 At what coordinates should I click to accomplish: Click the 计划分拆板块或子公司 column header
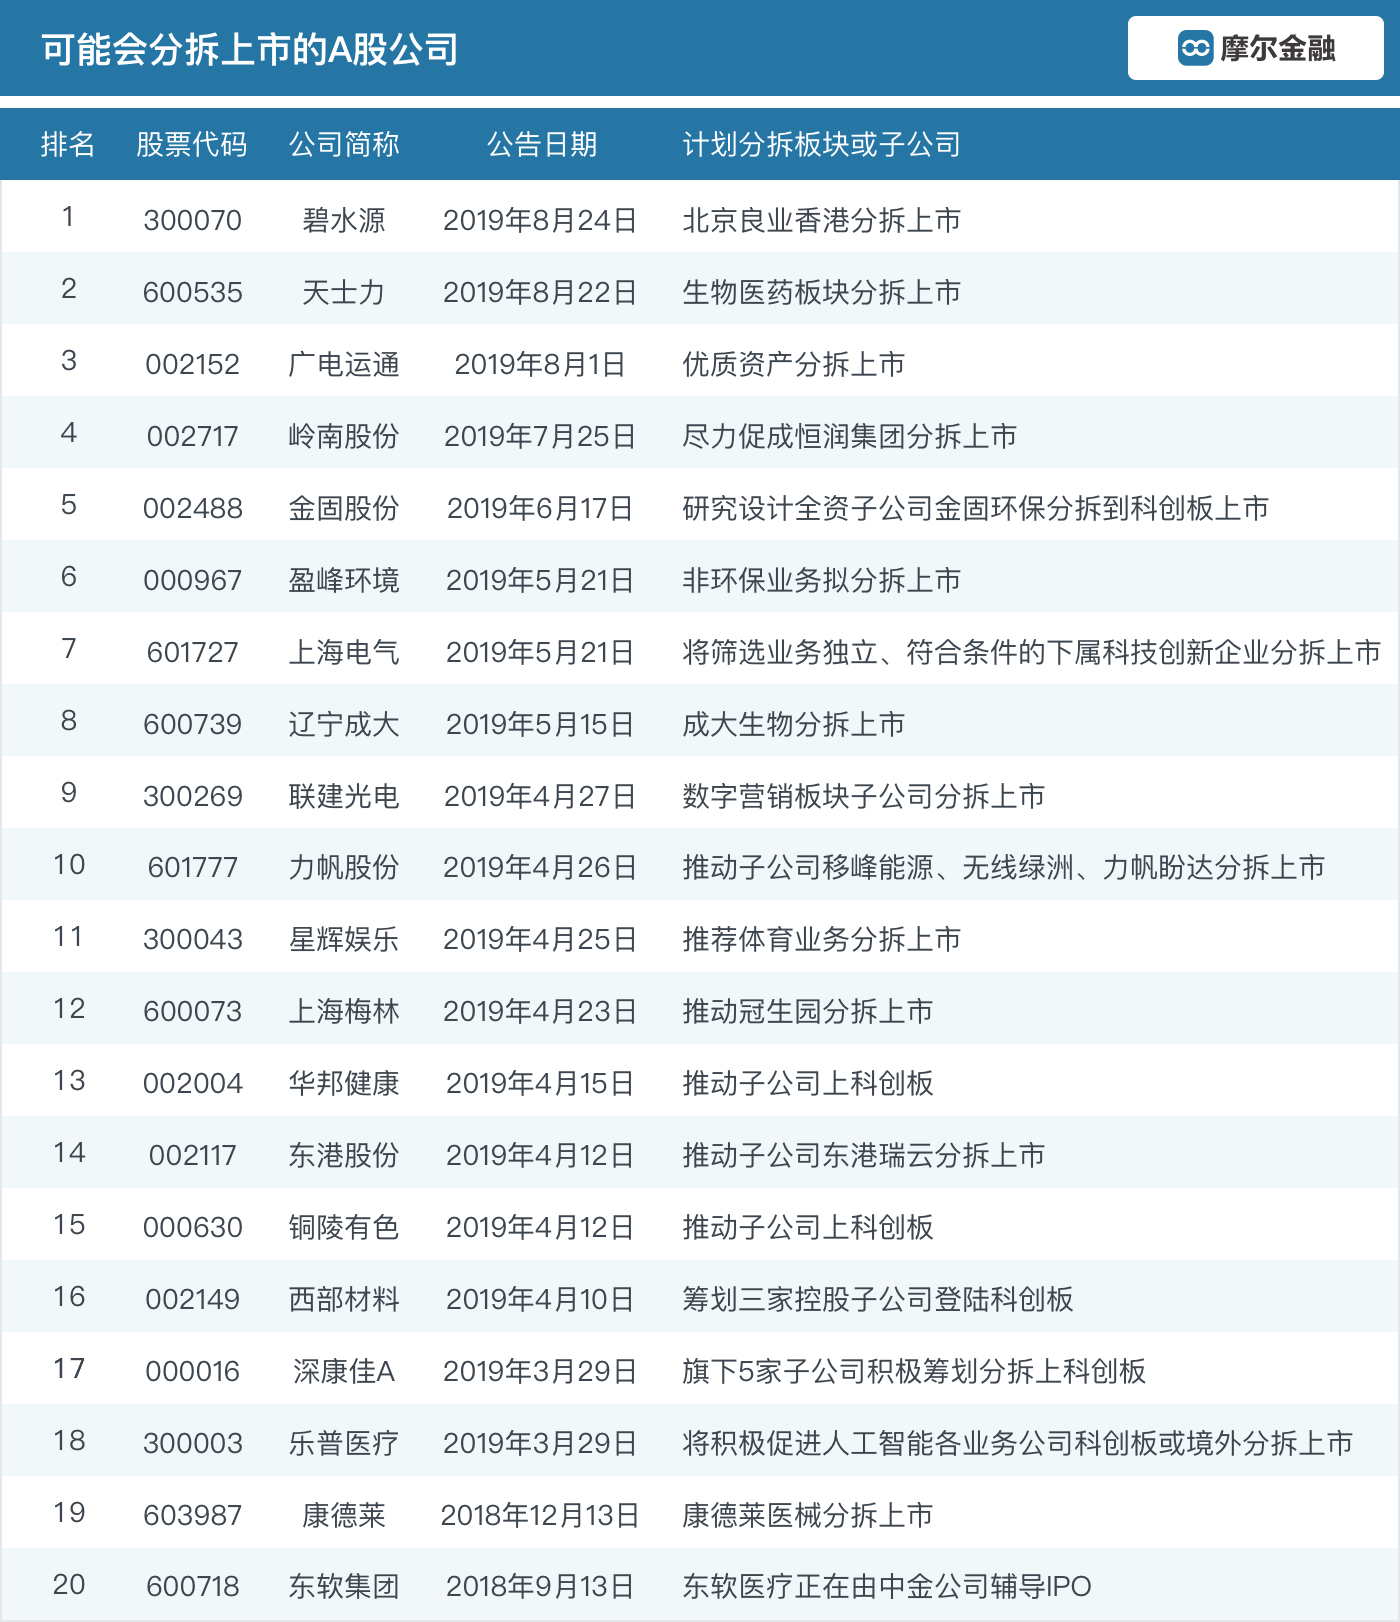pos(821,145)
